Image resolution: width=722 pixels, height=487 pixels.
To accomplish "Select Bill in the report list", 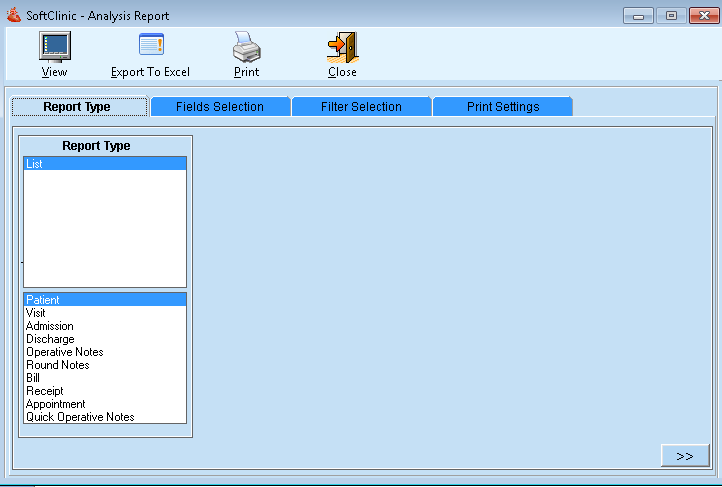I will tap(105, 378).
